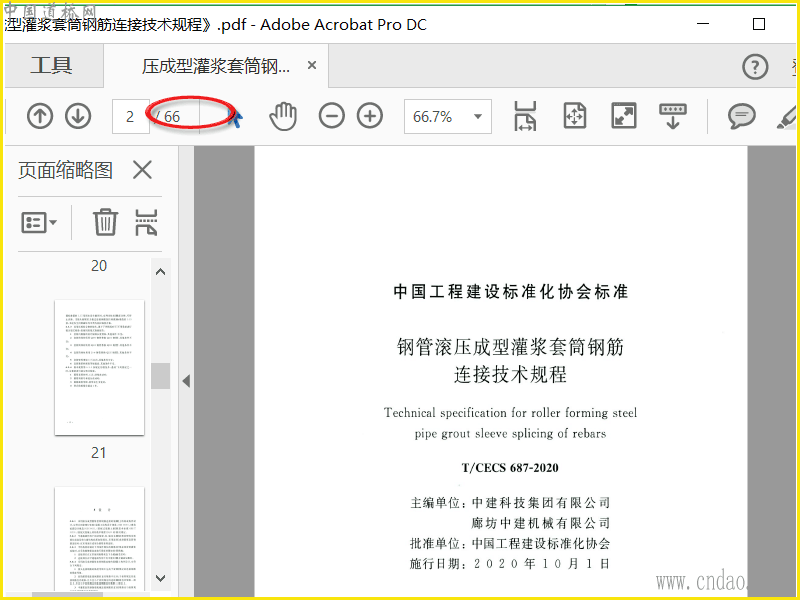Click the 'T/CECS 687-2020' text
Viewport: 800px width, 600px height.
tap(510, 468)
